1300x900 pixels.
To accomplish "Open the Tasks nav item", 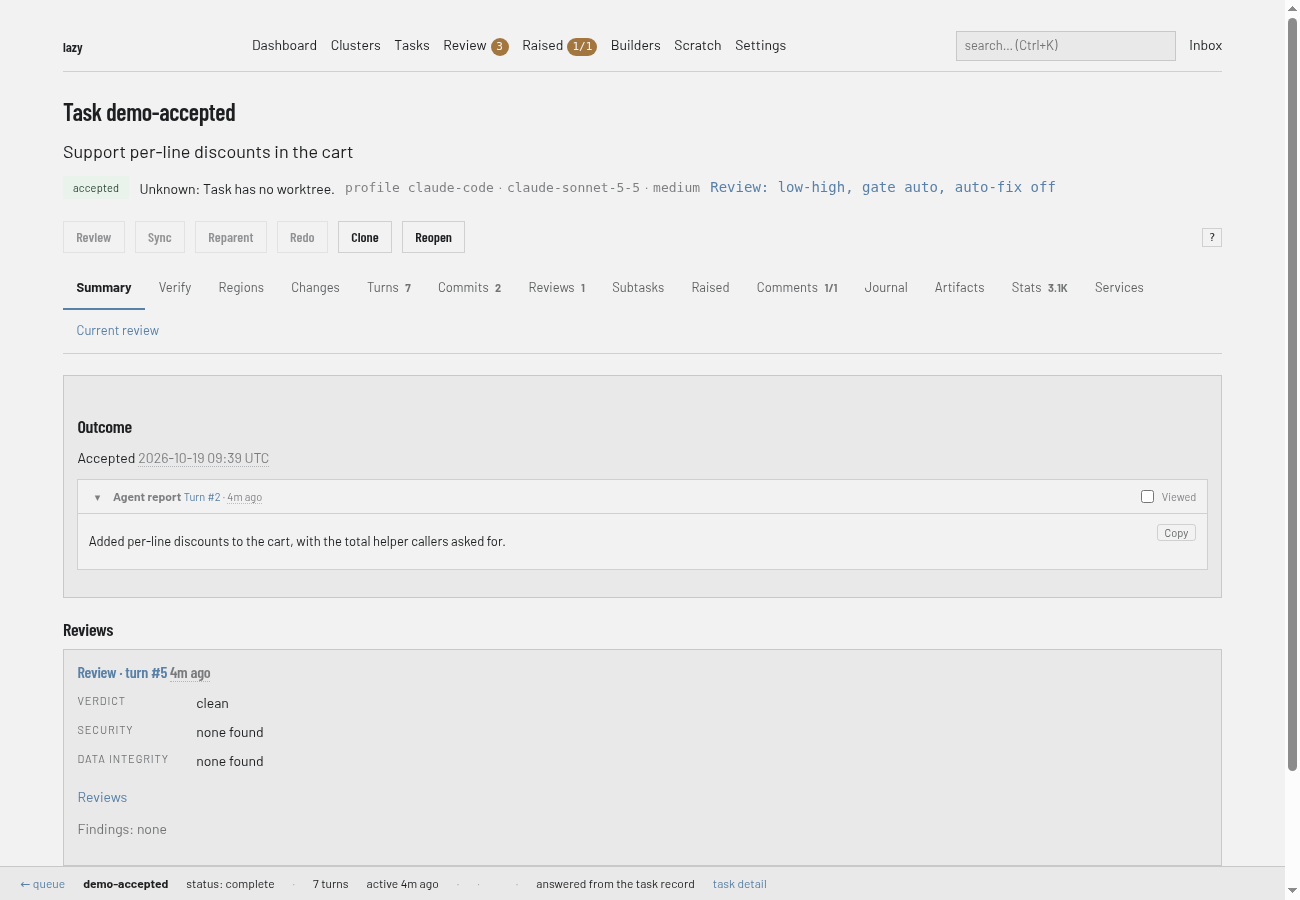I will (x=412, y=45).
